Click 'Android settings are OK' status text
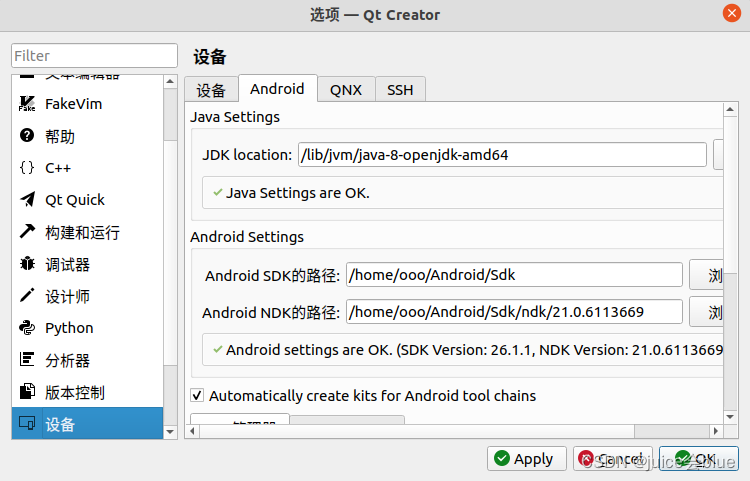This screenshot has width=750, height=481. (x=474, y=350)
